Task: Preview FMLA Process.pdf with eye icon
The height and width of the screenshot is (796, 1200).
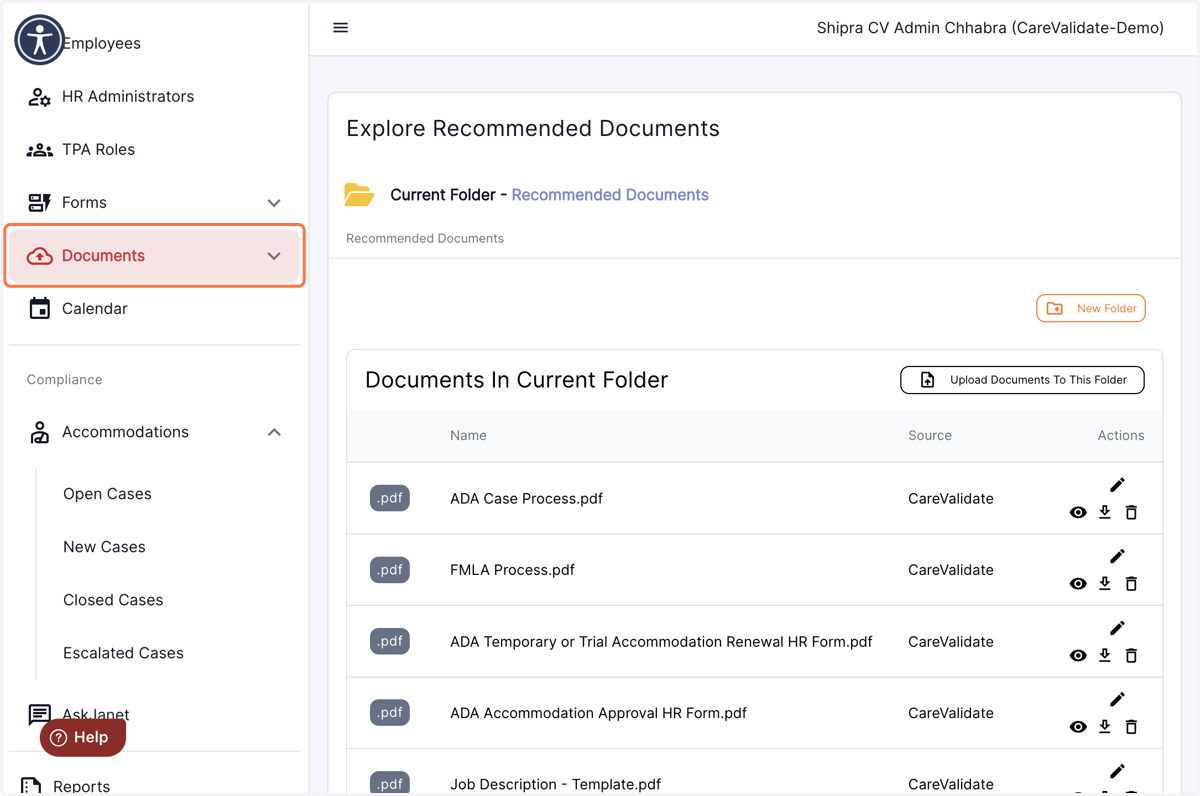Action: [x=1078, y=584]
